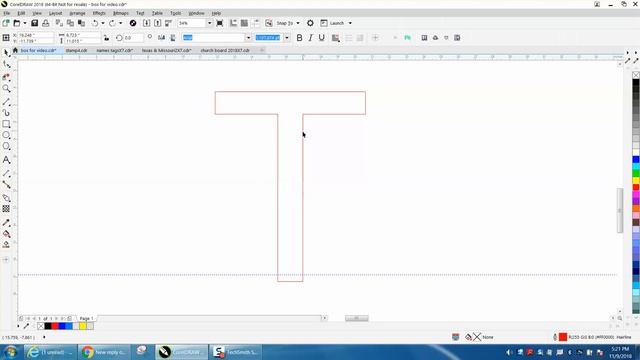Select the Drop Shadow effects tool
The width and height of the screenshot is (640, 360).
coord(7,198)
